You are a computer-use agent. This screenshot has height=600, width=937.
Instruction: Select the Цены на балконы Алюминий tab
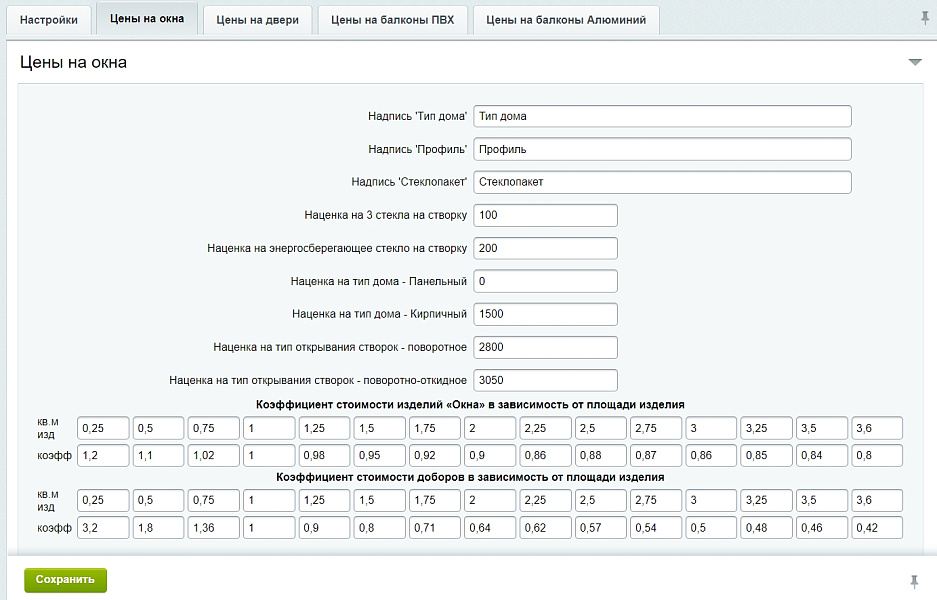(x=566, y=20)
